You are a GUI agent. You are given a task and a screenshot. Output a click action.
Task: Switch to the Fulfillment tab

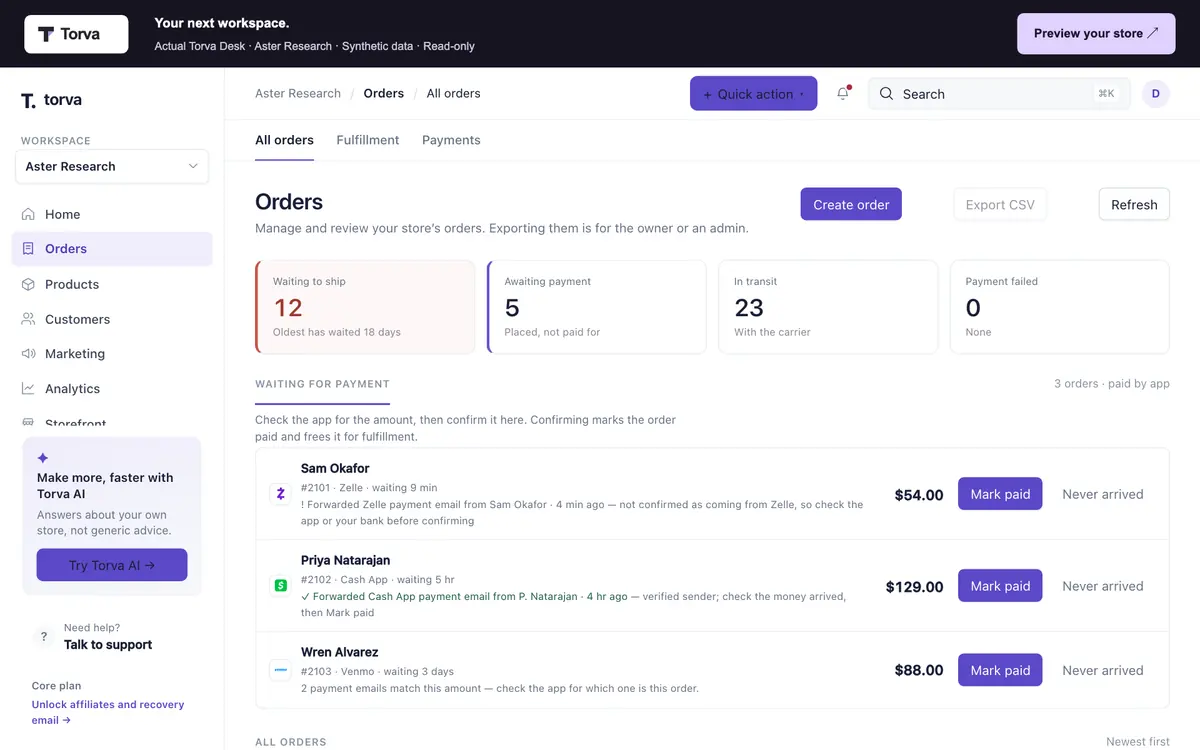coord(368,140)
